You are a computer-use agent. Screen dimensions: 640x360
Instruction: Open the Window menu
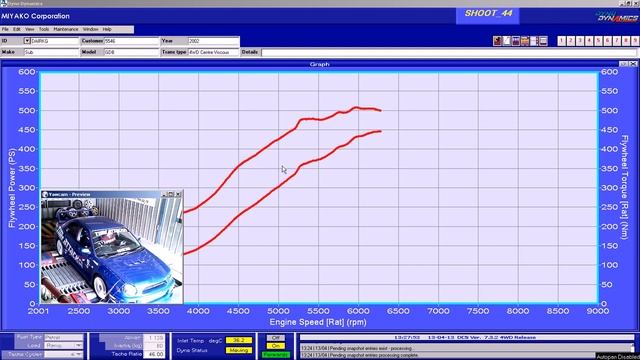[90, 29]
